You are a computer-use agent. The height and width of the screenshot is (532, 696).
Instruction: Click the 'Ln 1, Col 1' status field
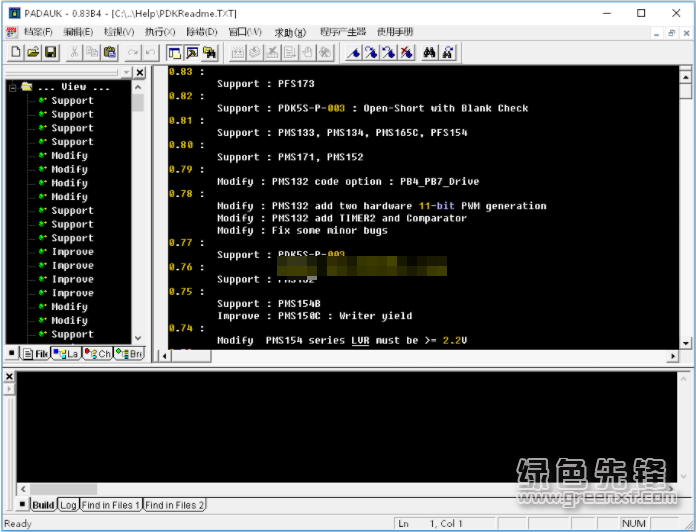[x=445, y=524]
